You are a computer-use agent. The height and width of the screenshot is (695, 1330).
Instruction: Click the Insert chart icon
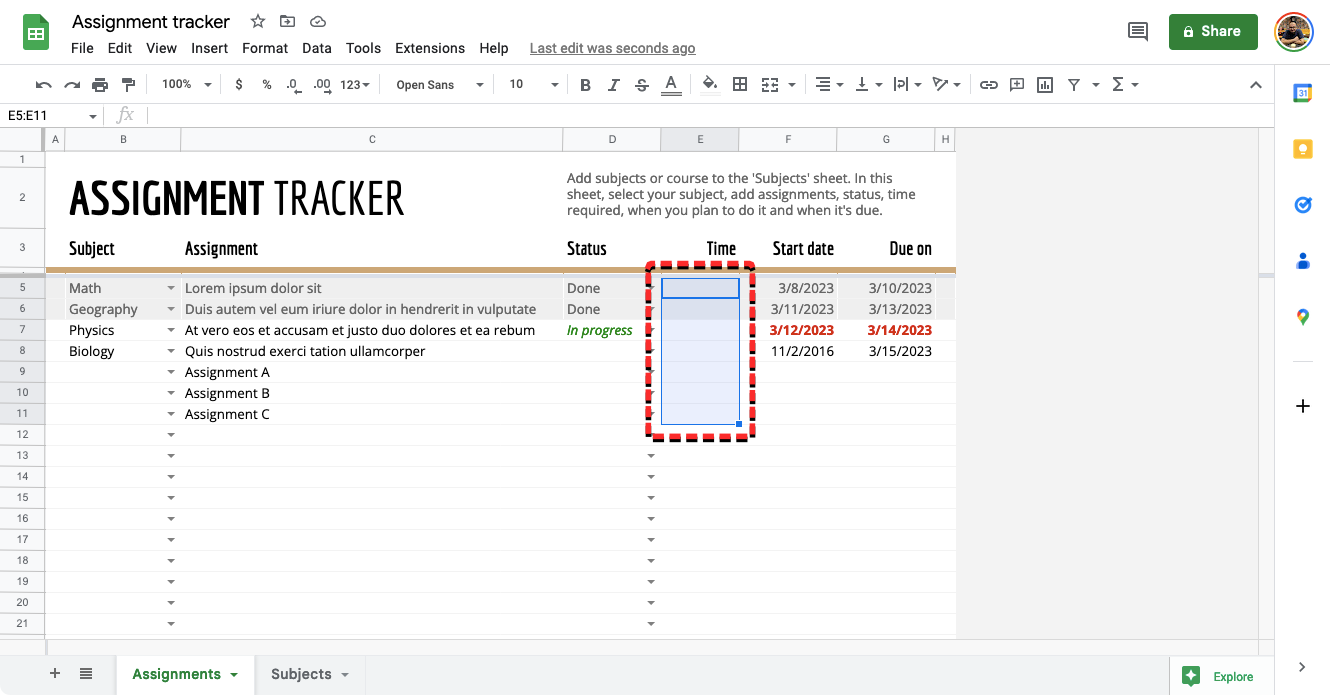coord(1045,85)
